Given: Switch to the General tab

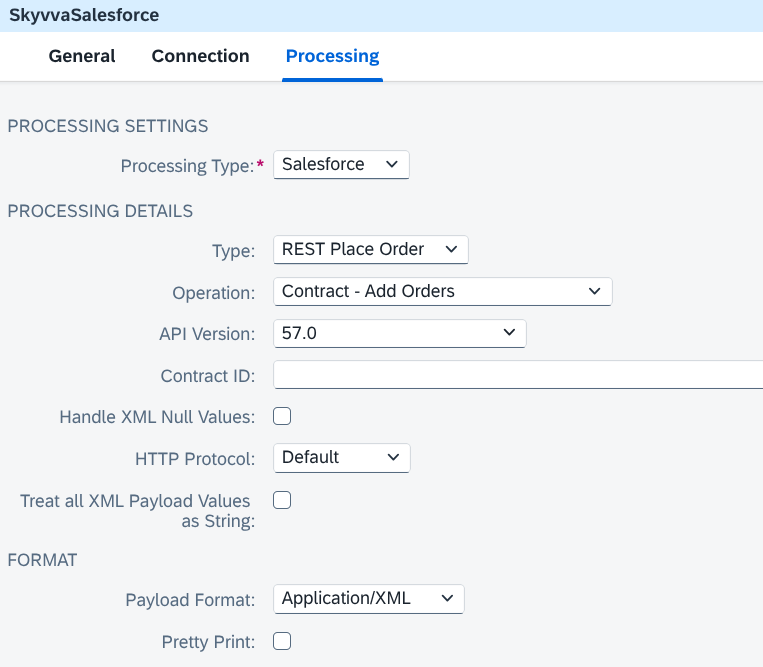Looking at the screenshot, I should 82,56.
